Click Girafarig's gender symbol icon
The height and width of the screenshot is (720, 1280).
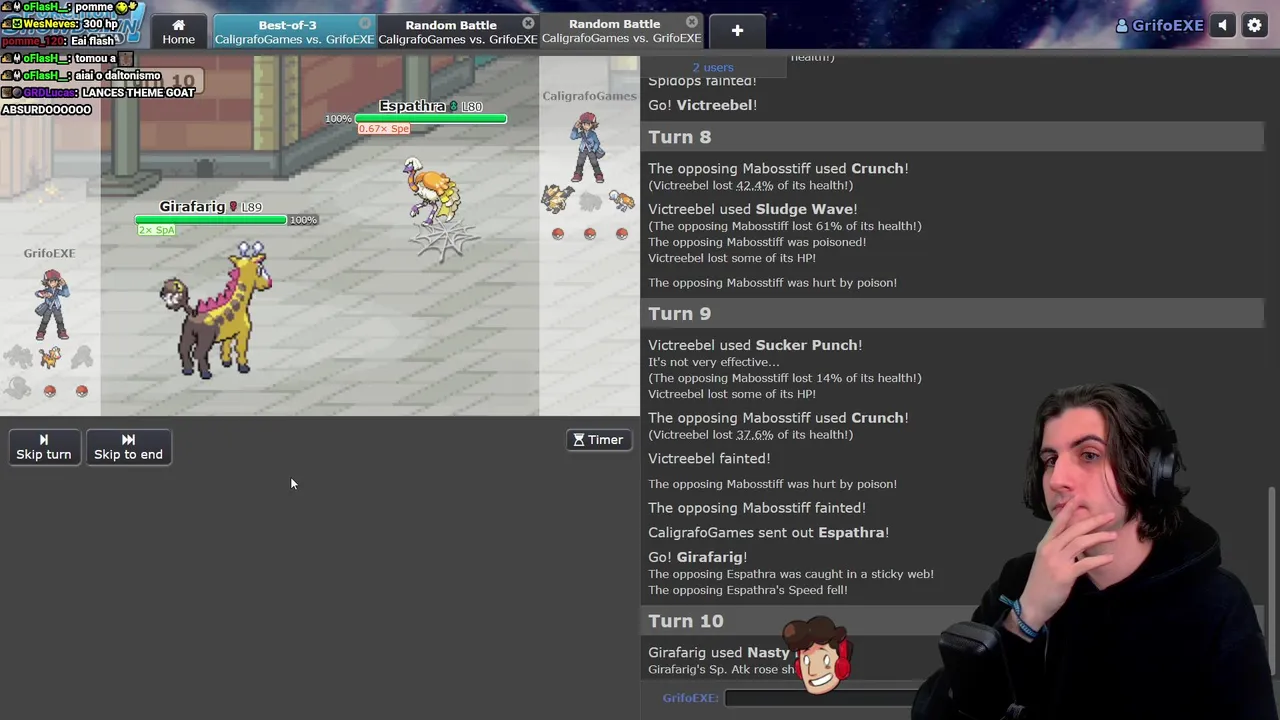233,207
